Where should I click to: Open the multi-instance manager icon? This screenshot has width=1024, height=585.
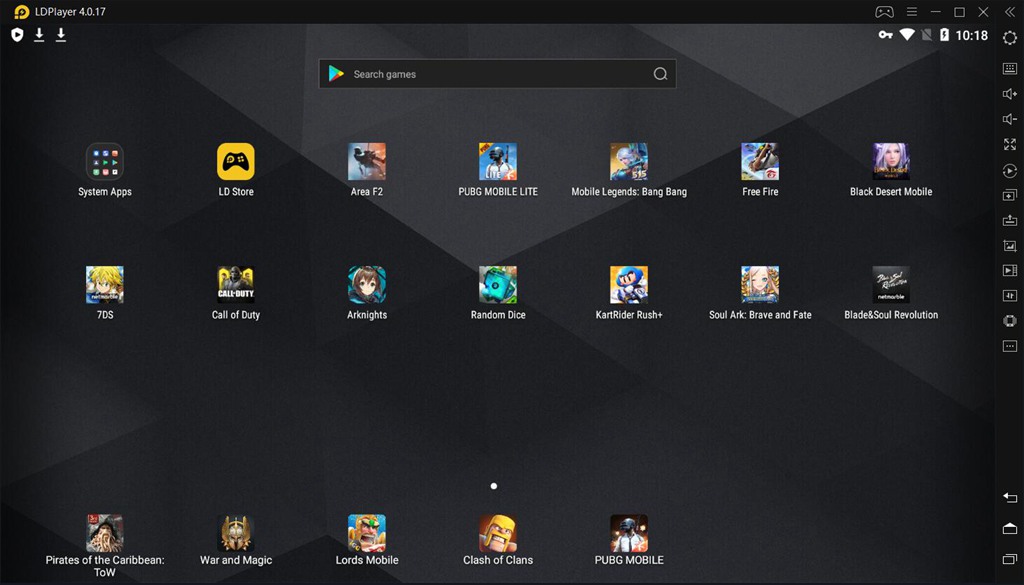[1010, 195]
